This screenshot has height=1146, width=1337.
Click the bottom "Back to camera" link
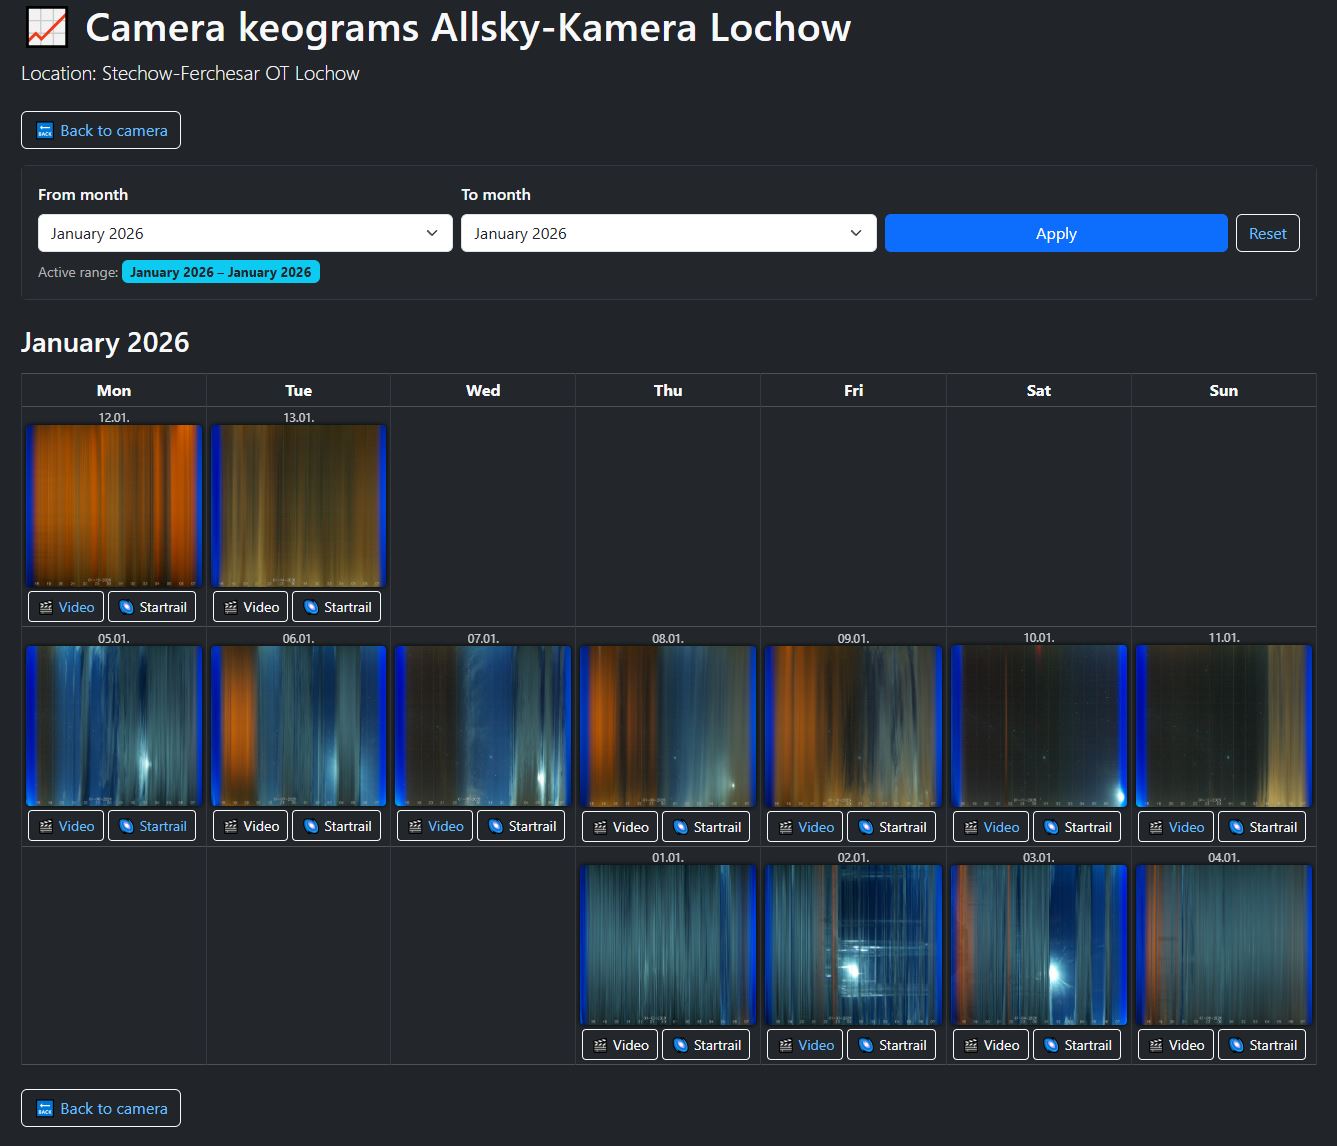100,1108
